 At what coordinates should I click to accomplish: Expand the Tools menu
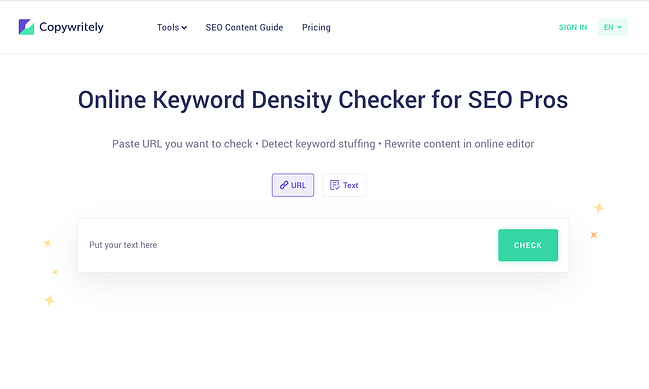click(172, 27)
